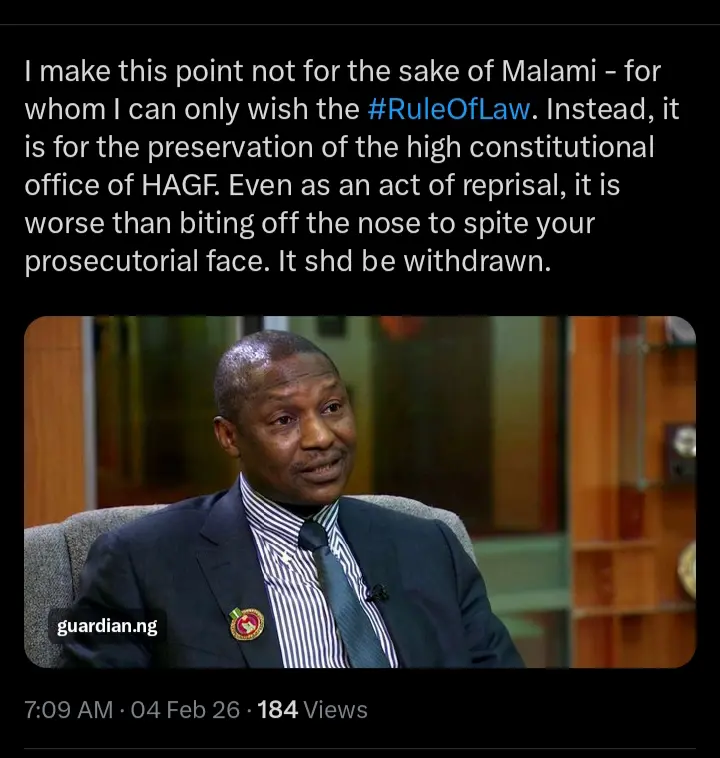Screen dimensions: 720x758
Task: Click the divider line below the timestamp
Action: tap(360, 748)
